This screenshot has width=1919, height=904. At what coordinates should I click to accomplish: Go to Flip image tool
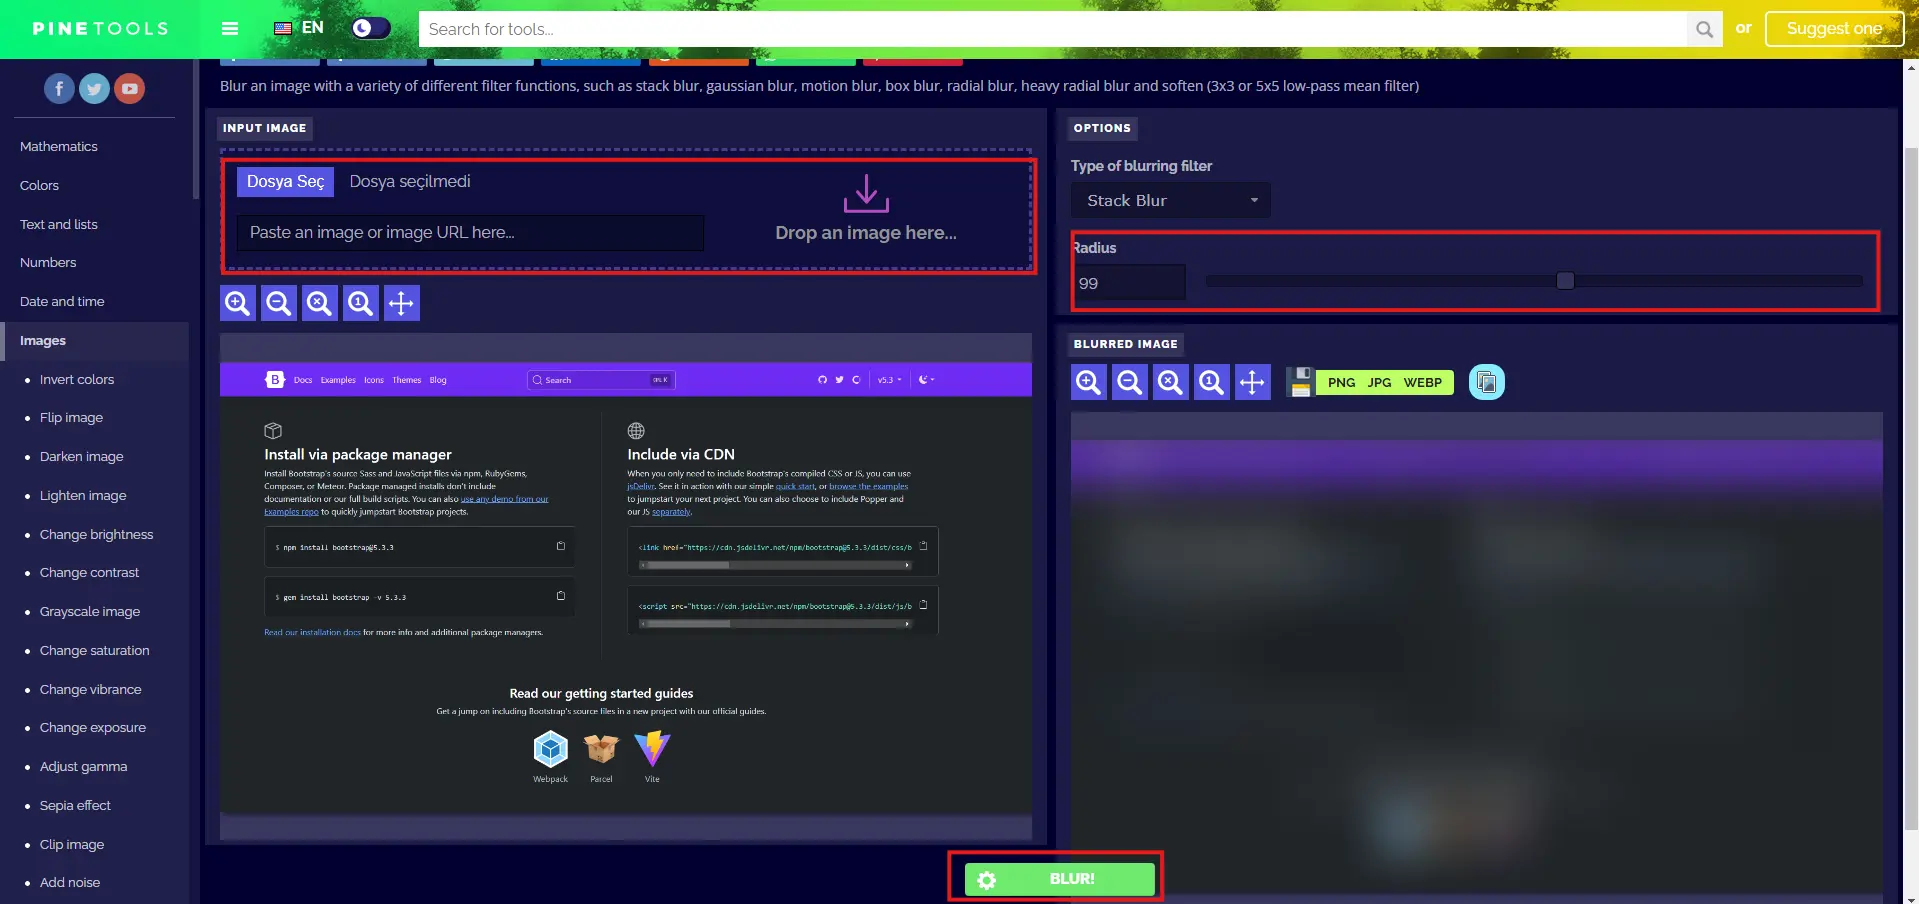(71, 417)
